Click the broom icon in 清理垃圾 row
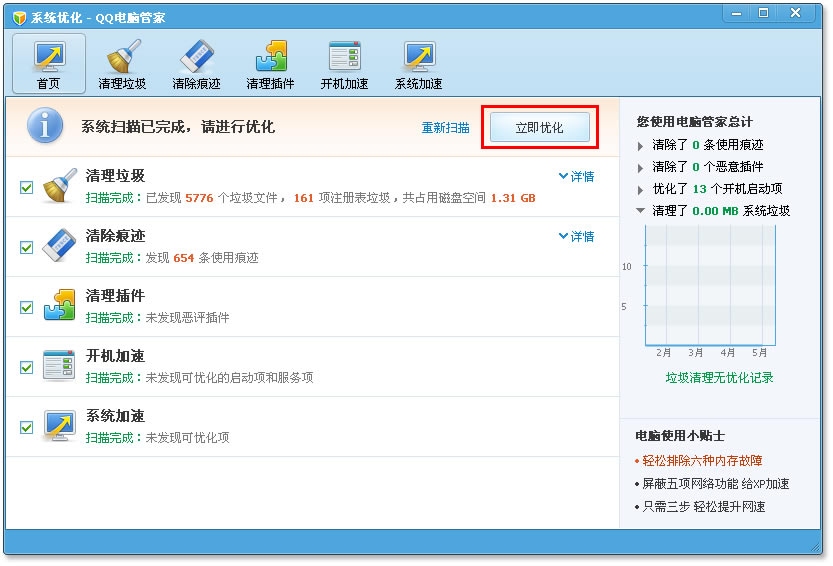This screenshot has height=566, width=833. (x=60, y=185)
